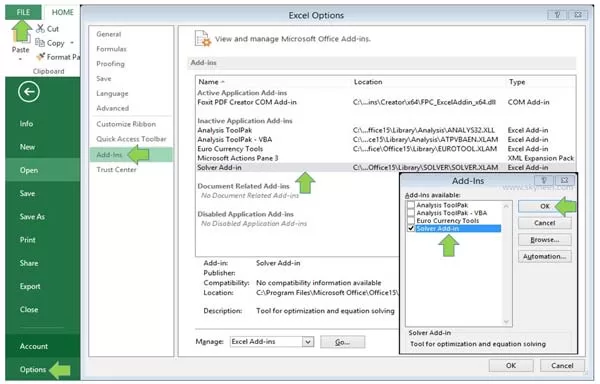
Task: Click the Location column header
Action: 429,82
